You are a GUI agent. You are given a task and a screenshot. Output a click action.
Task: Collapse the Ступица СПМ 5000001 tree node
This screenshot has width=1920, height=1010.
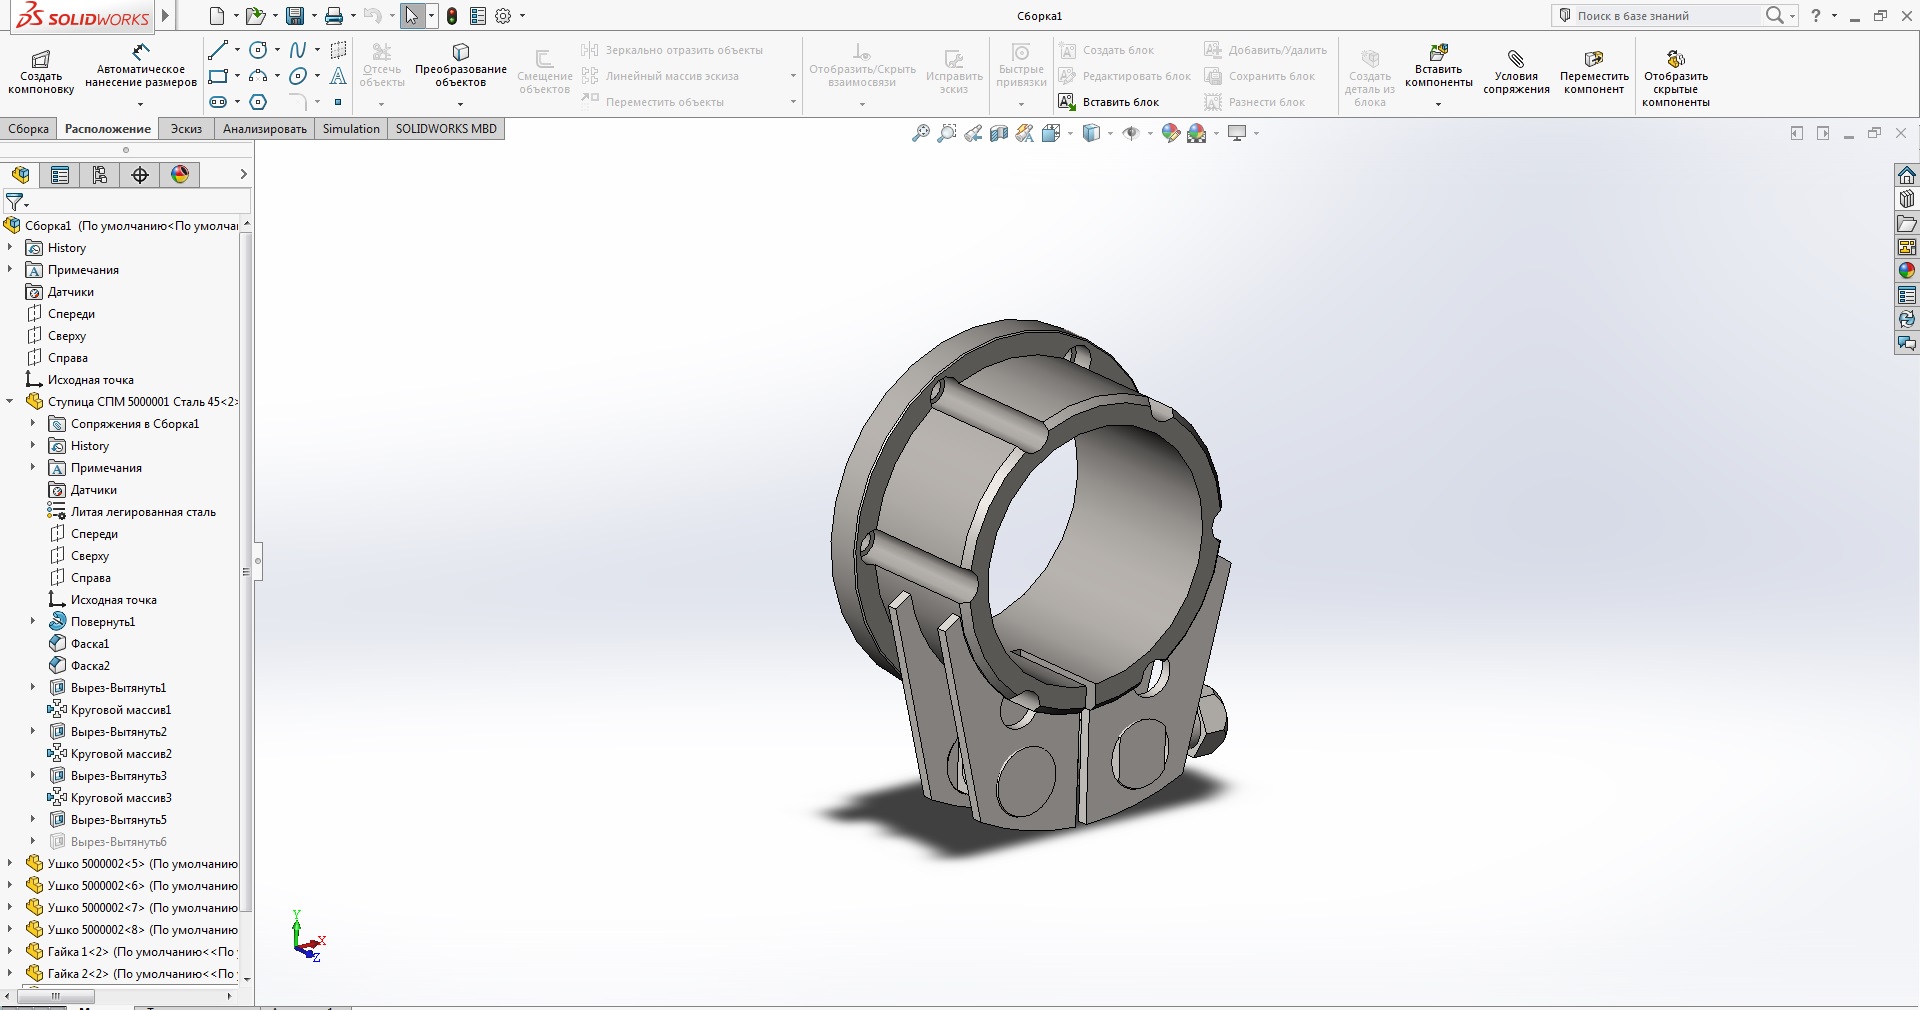[x=10, y=402]
